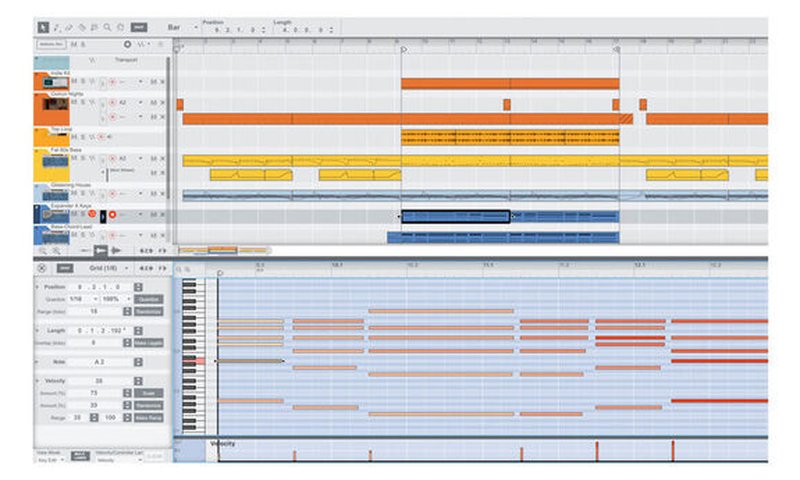
Task: Collapse the Position section
Action: point(38,286)
